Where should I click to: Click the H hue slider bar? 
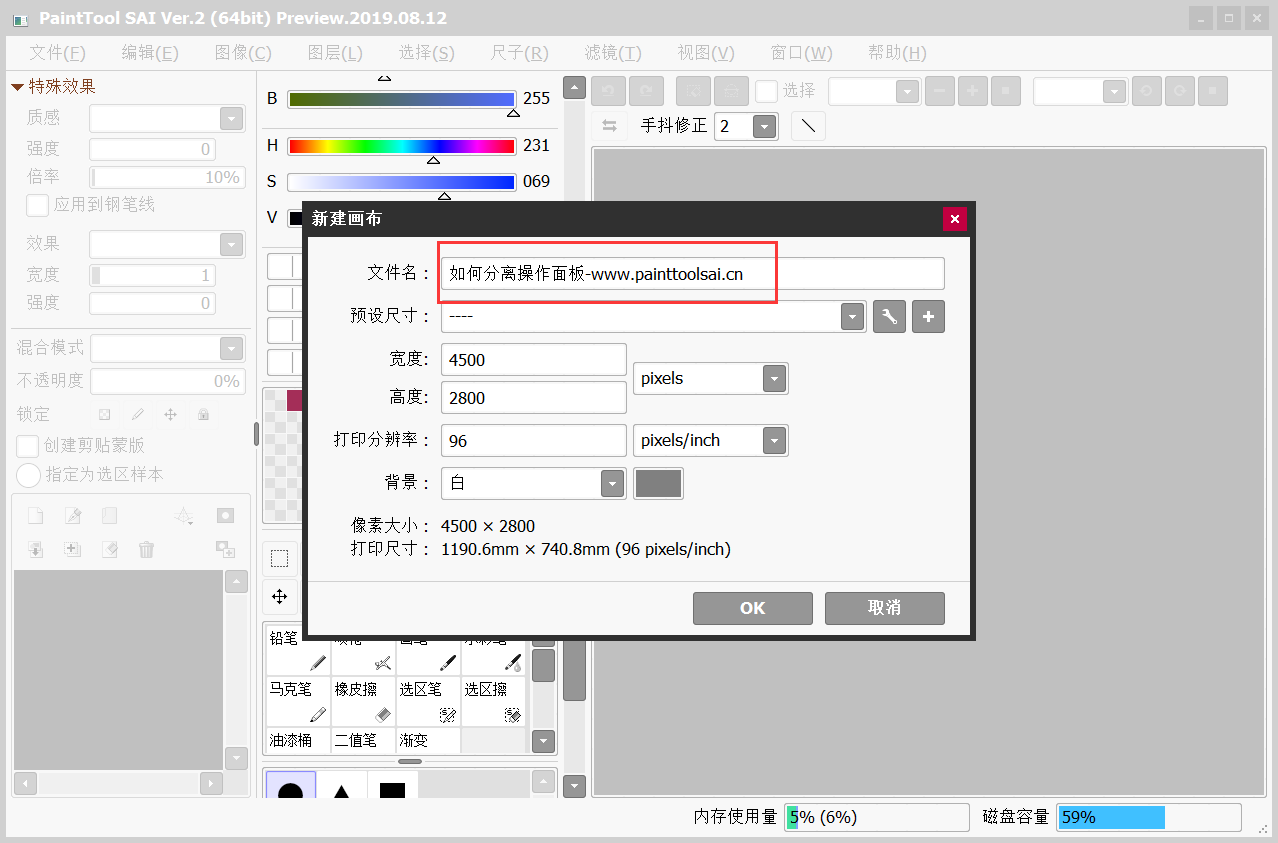401,146
